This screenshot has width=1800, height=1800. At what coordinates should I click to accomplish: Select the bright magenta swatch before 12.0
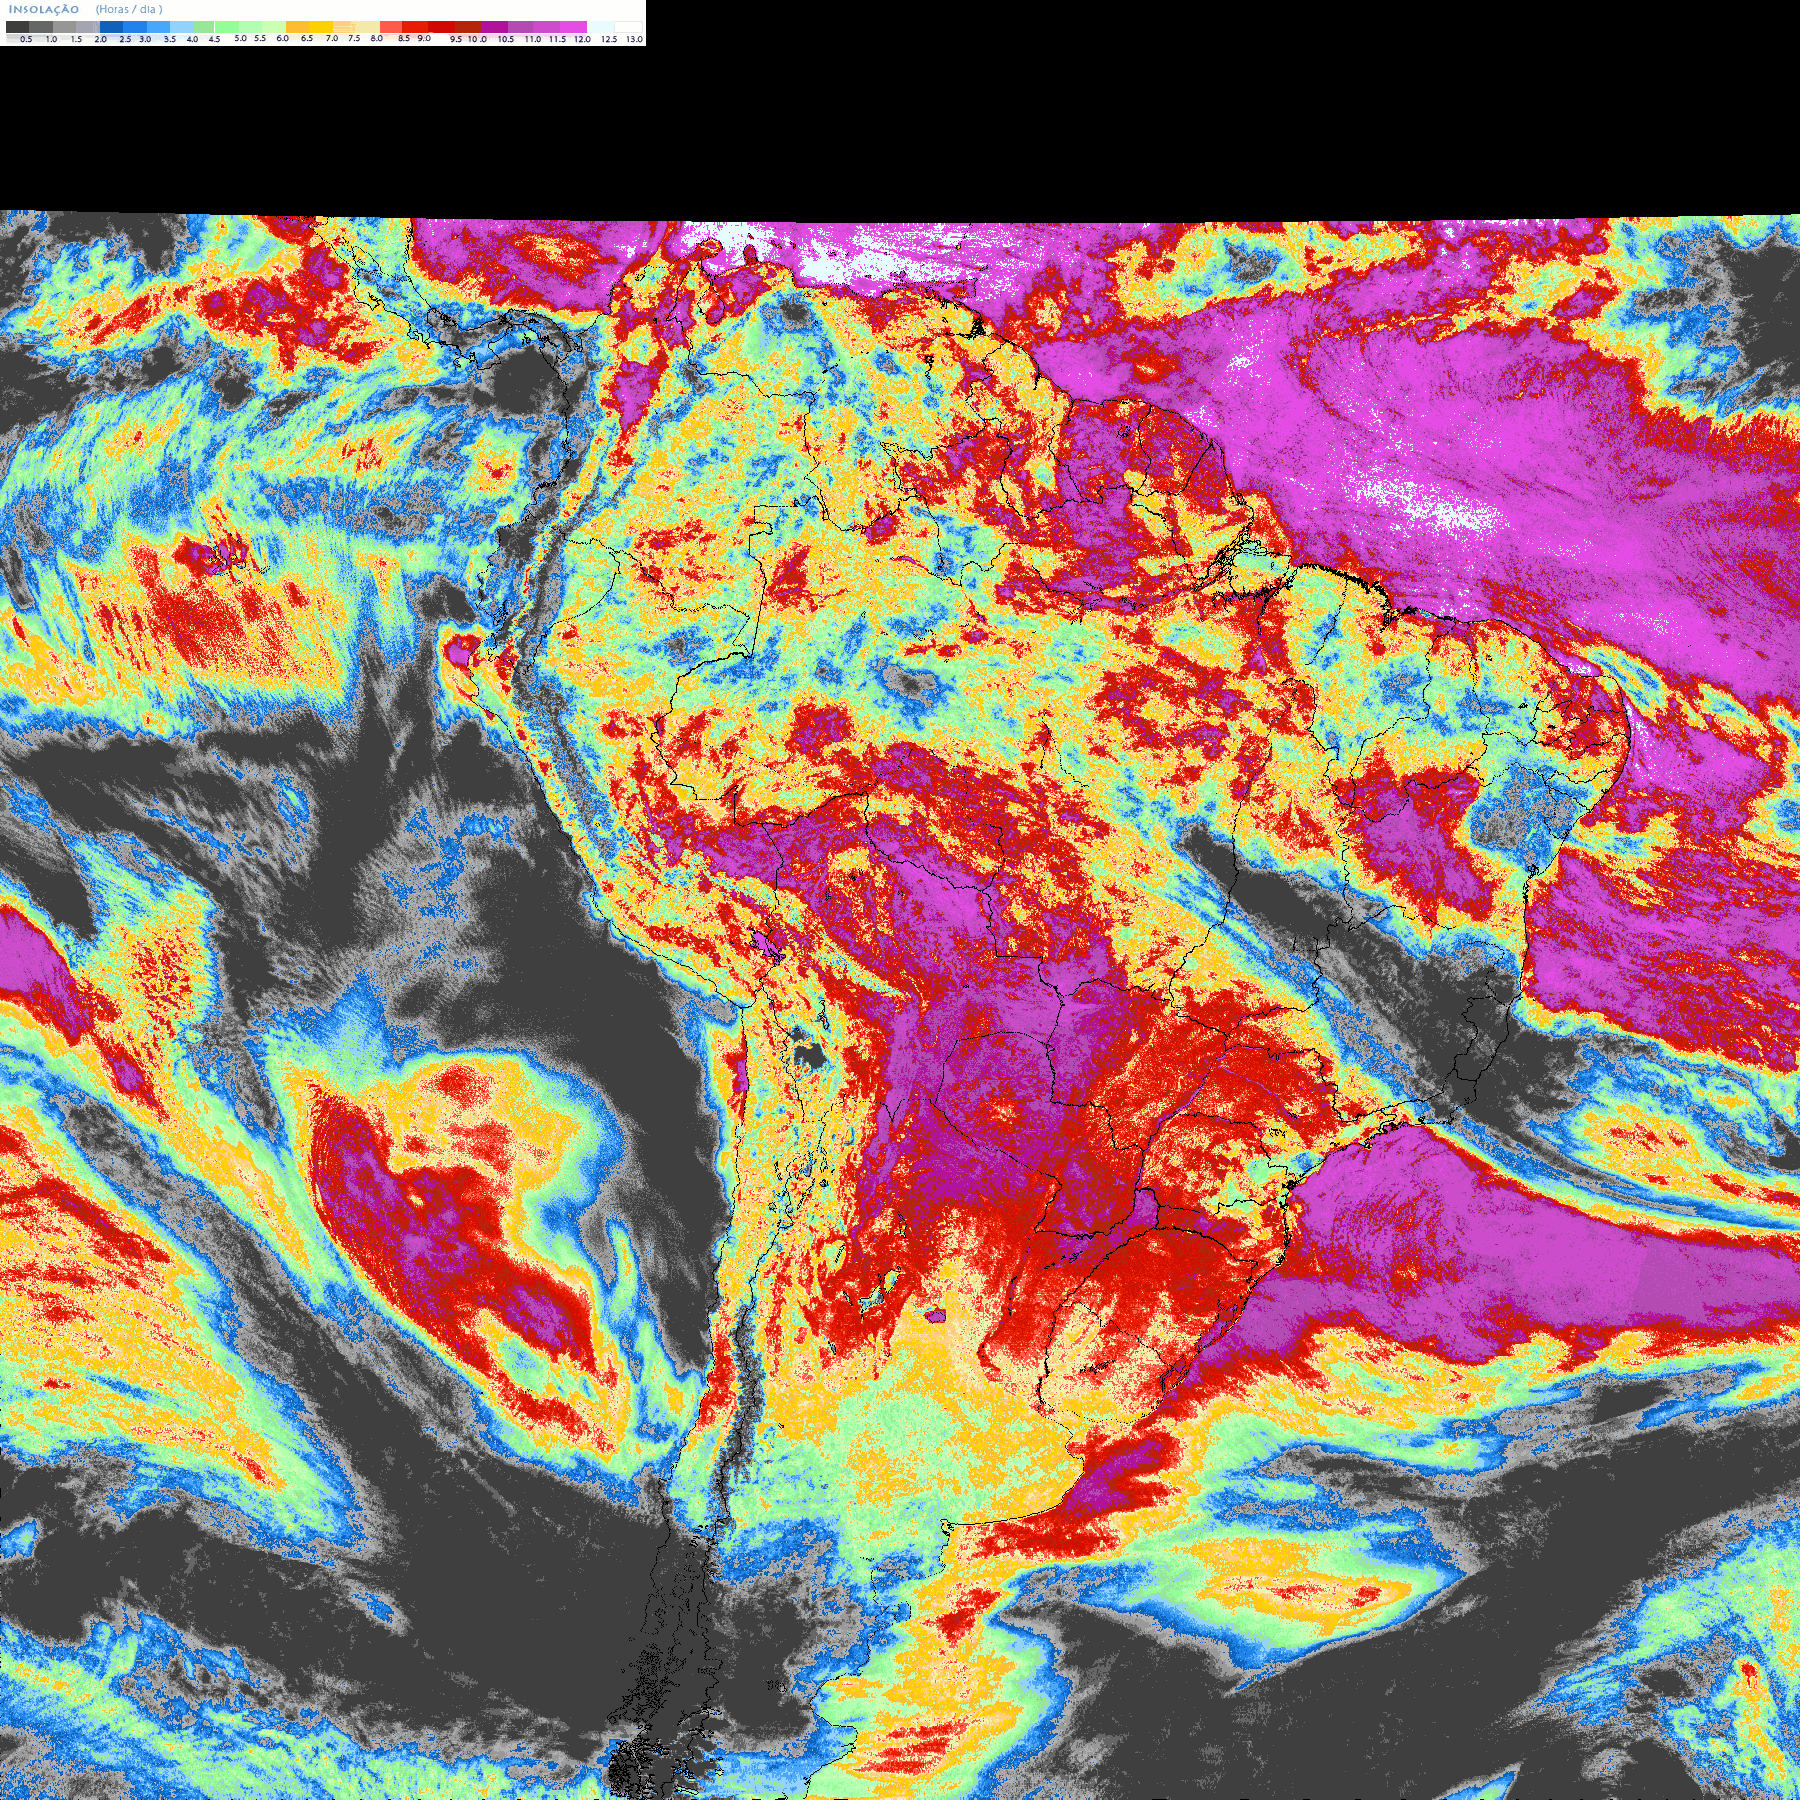(573, 27)
